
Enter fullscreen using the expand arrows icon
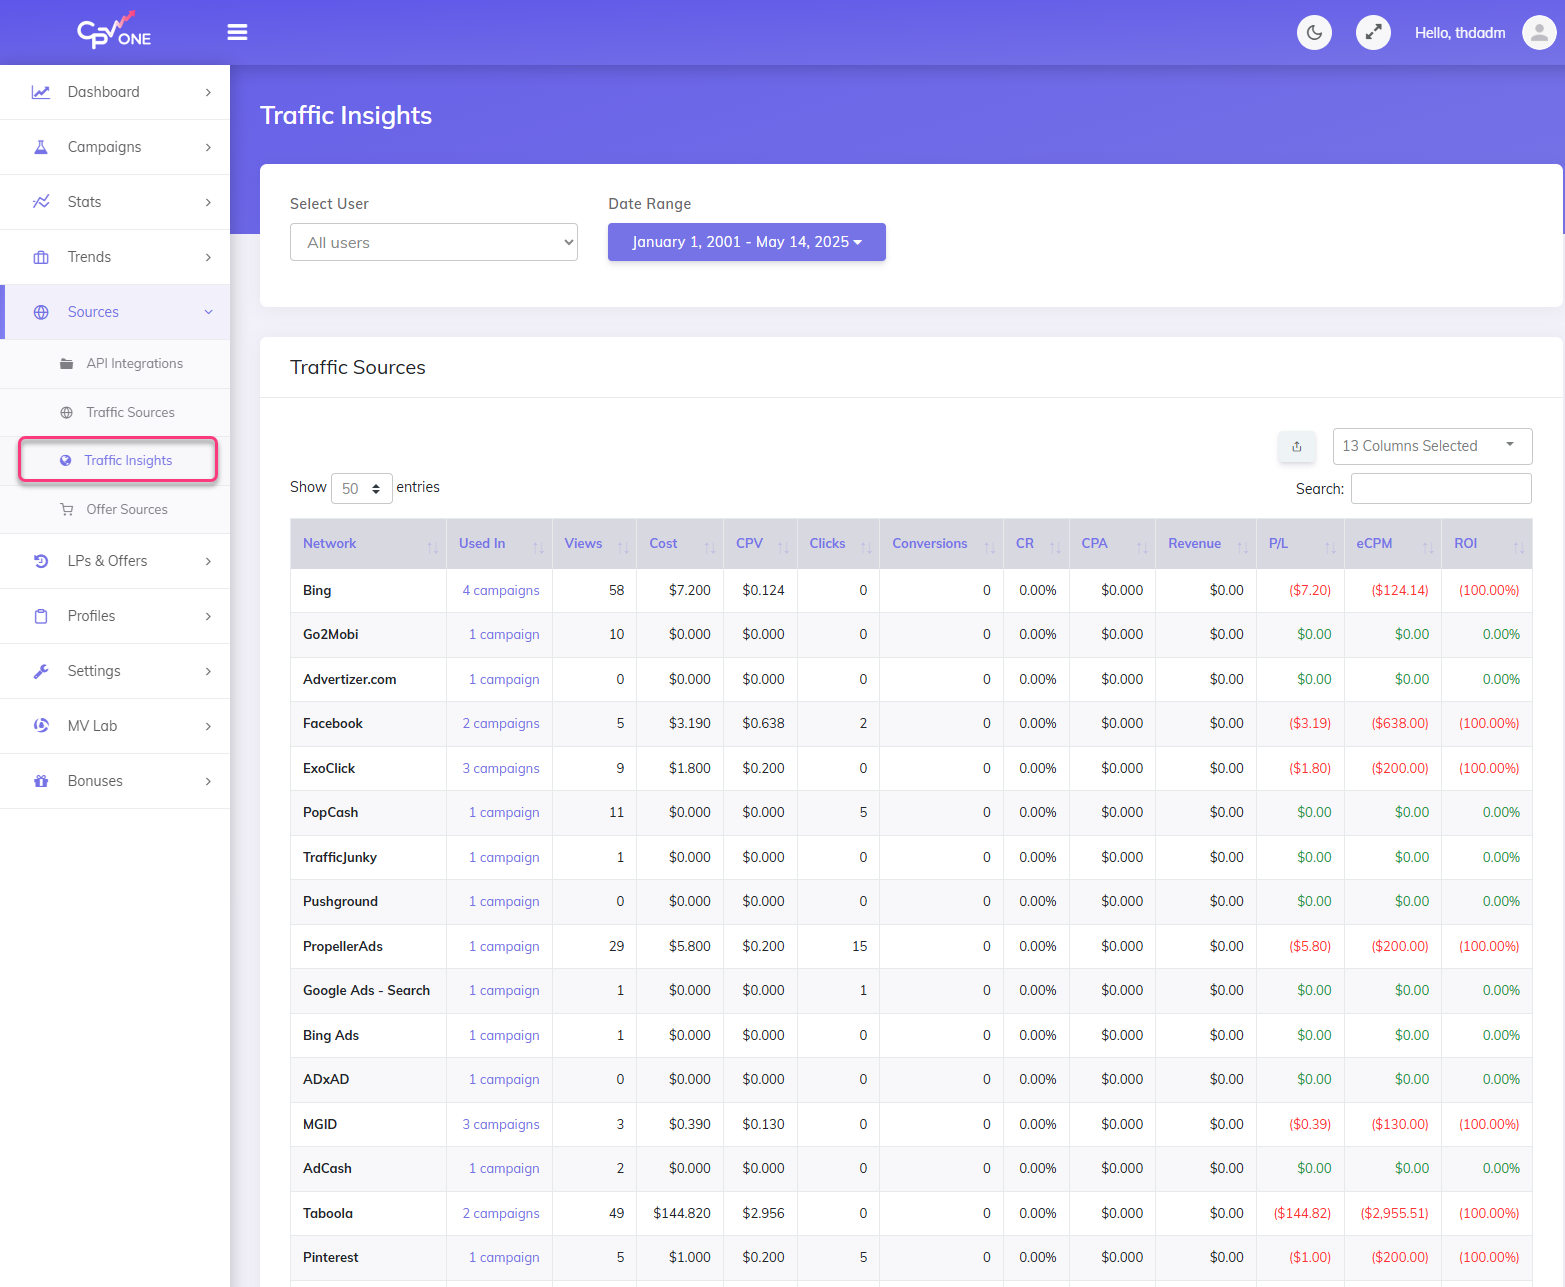tap(1373, 32)
